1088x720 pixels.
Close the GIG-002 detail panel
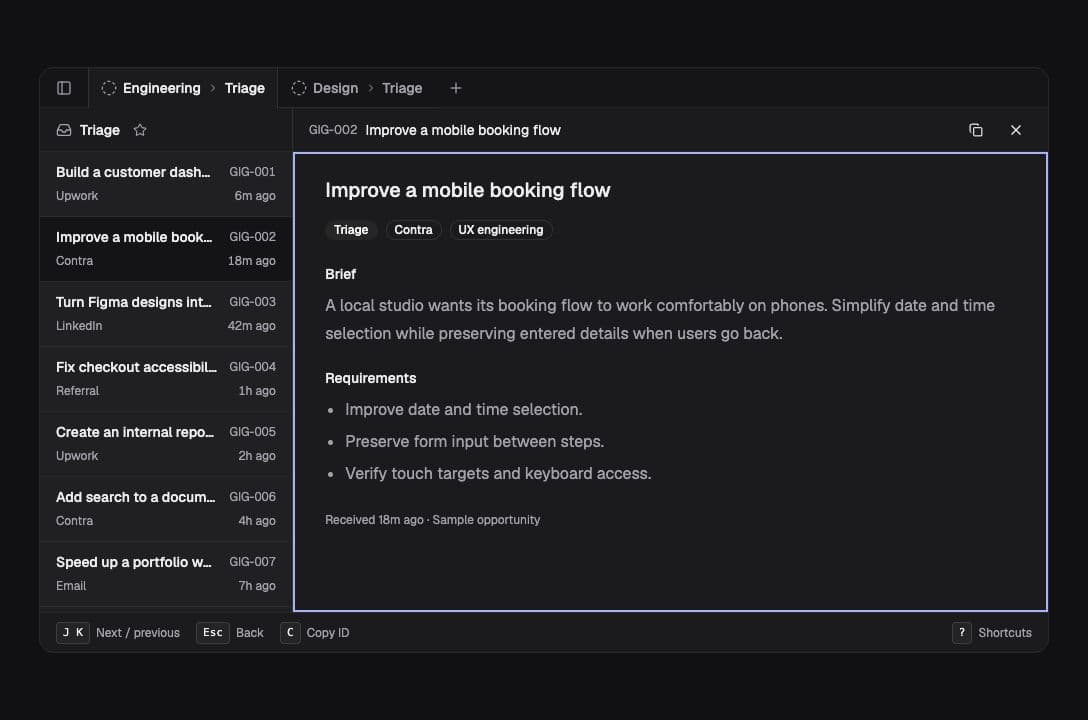tap(1016, 130)
